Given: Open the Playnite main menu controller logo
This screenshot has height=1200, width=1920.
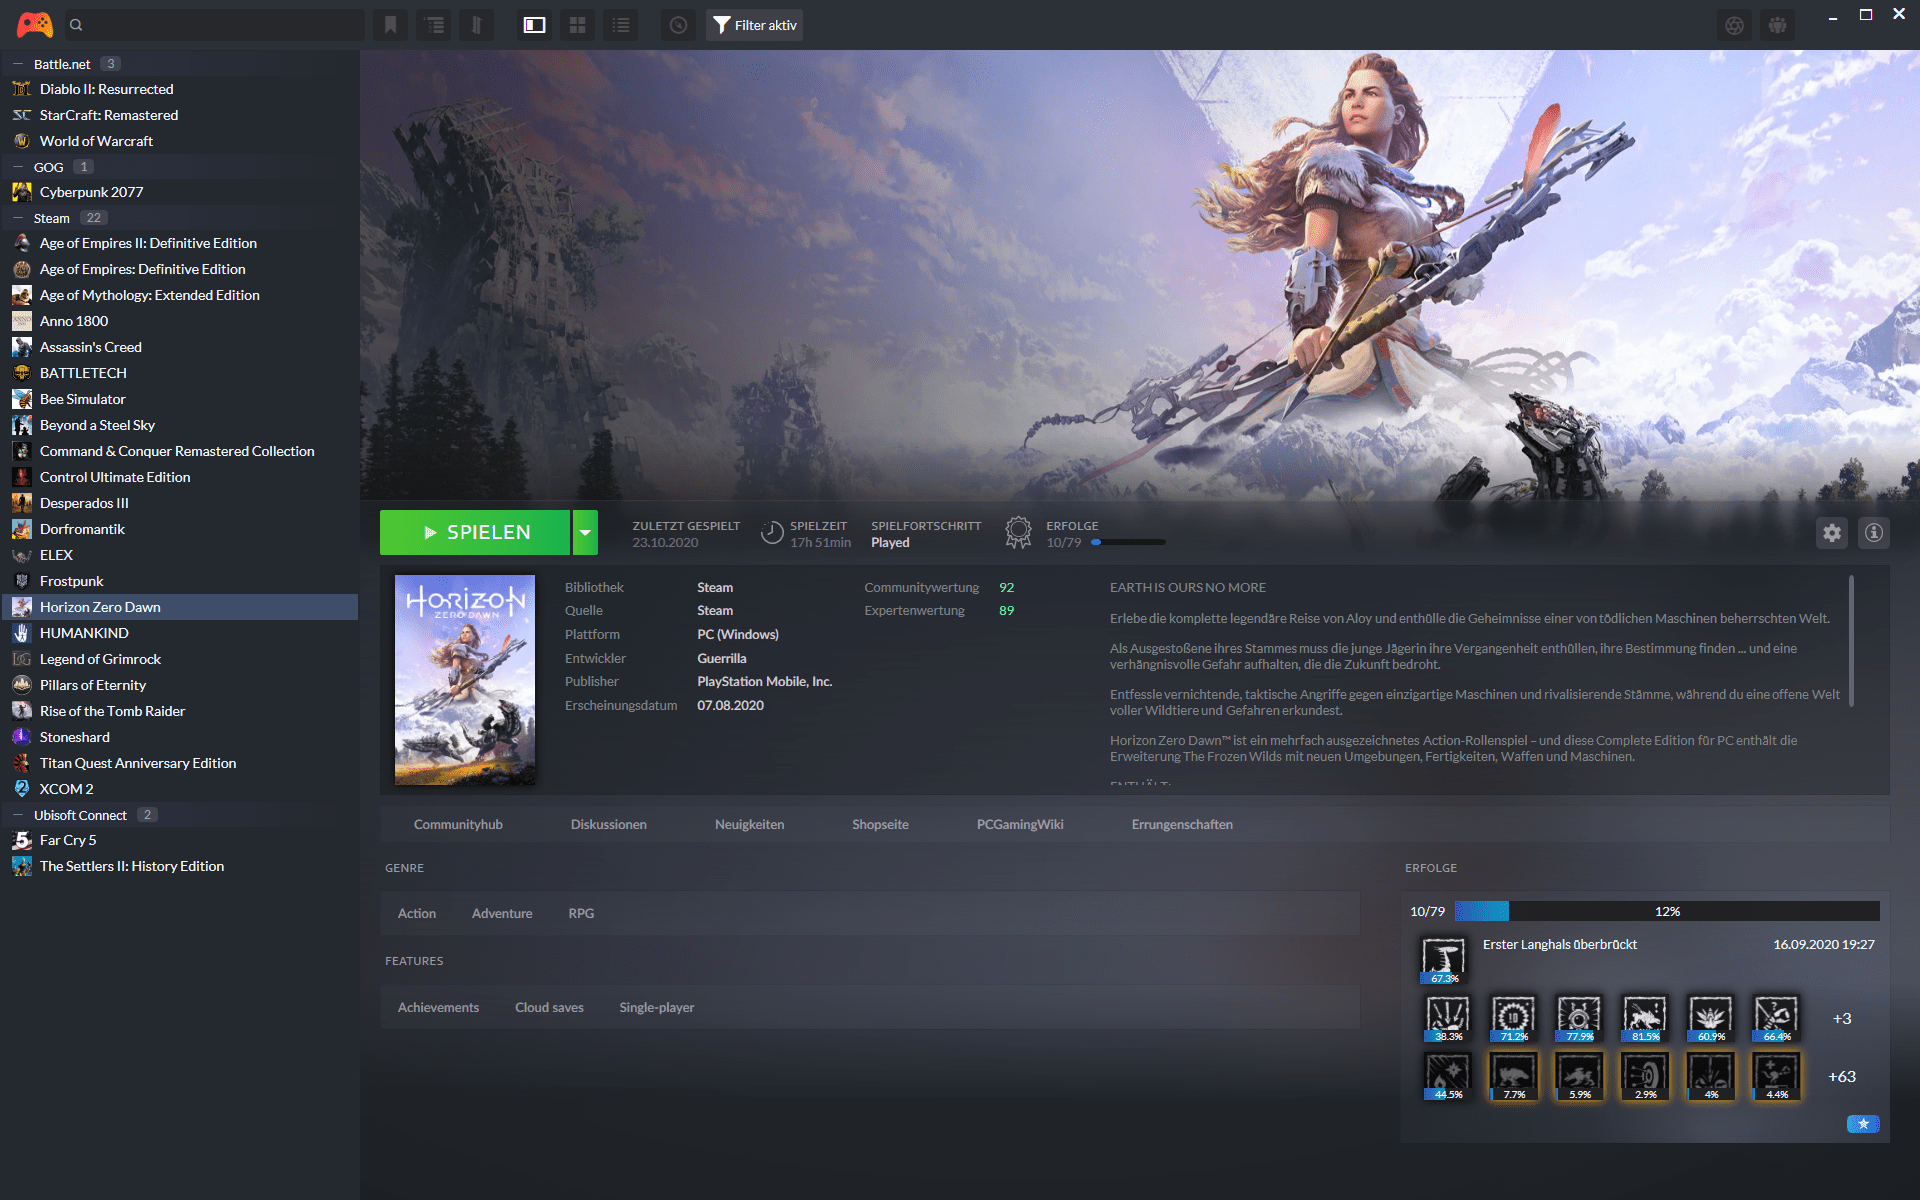Looking at the screenshot, I should click(35, 25).
